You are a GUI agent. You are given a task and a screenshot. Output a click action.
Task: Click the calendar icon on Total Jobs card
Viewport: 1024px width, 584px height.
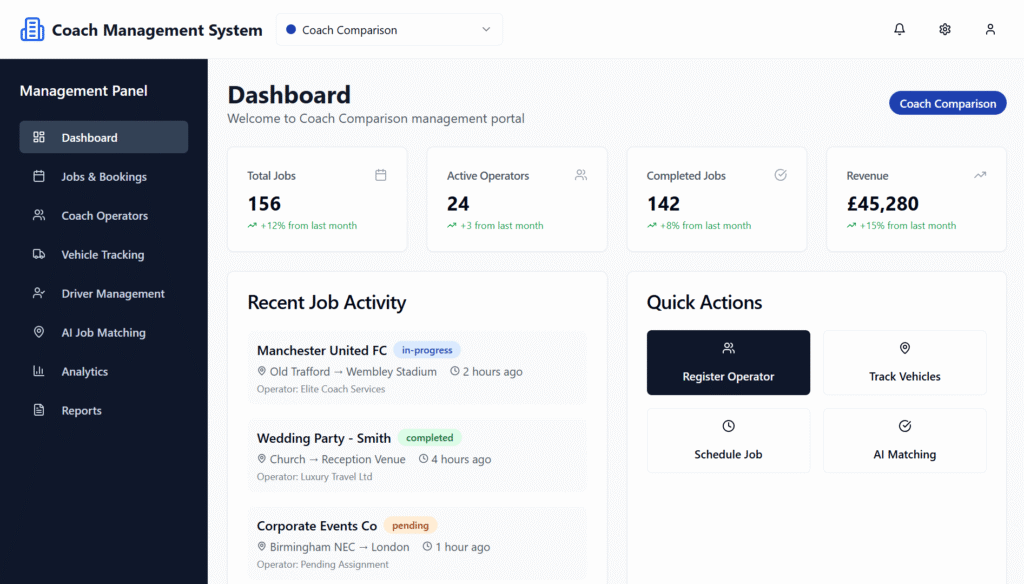pyautogui.click(x=380, y=175)
